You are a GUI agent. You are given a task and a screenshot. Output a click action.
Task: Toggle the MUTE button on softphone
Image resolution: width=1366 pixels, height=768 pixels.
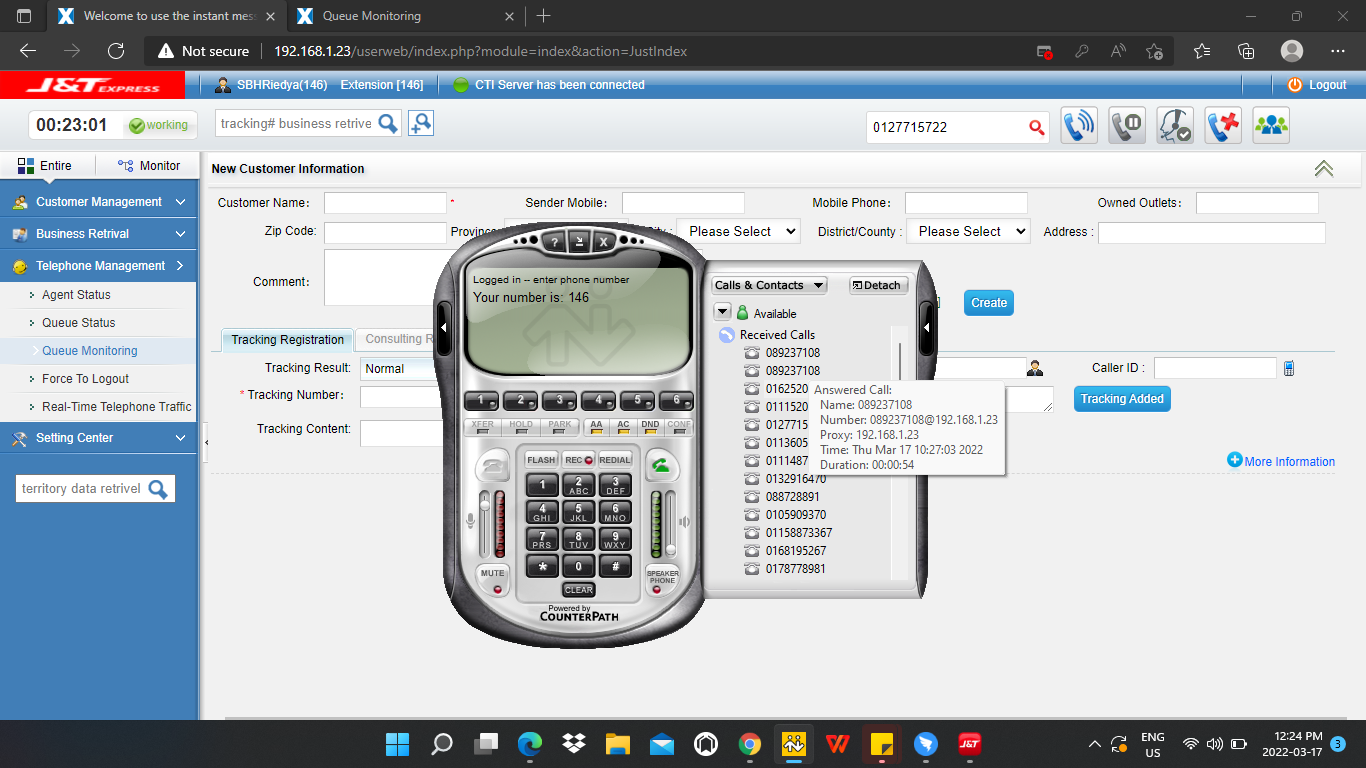(492, 577)
